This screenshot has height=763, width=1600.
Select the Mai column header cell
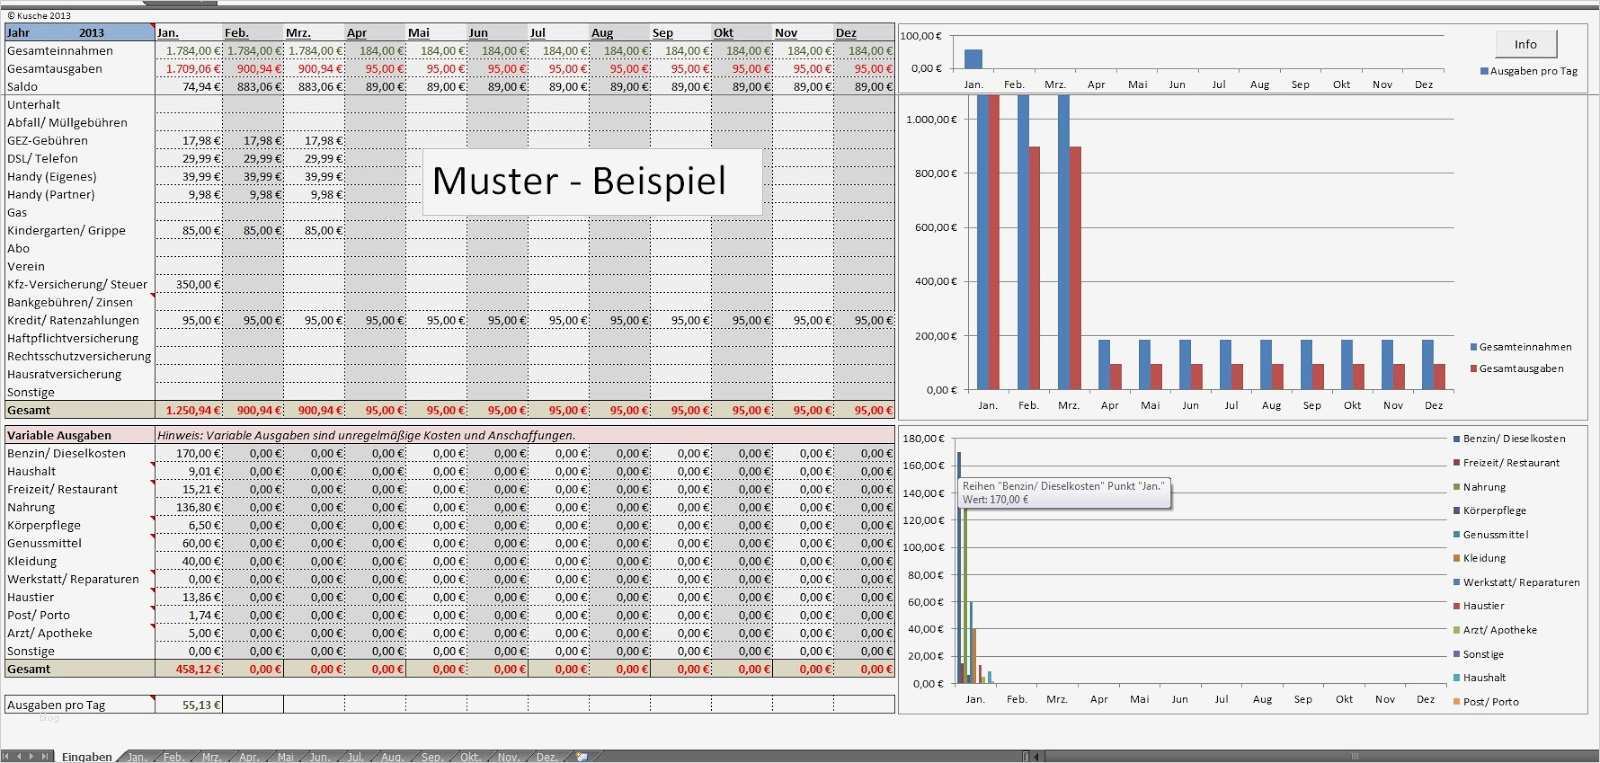(436, 33)
